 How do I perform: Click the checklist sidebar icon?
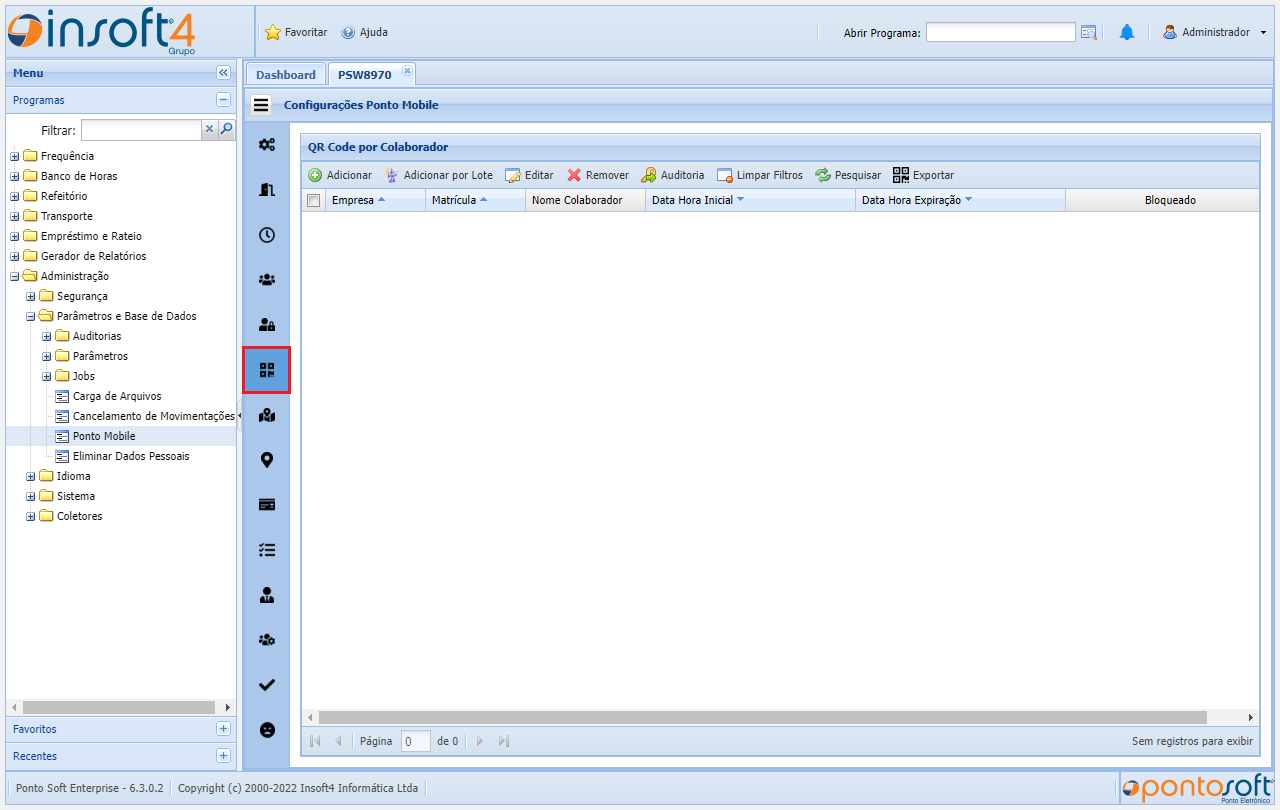266,550
